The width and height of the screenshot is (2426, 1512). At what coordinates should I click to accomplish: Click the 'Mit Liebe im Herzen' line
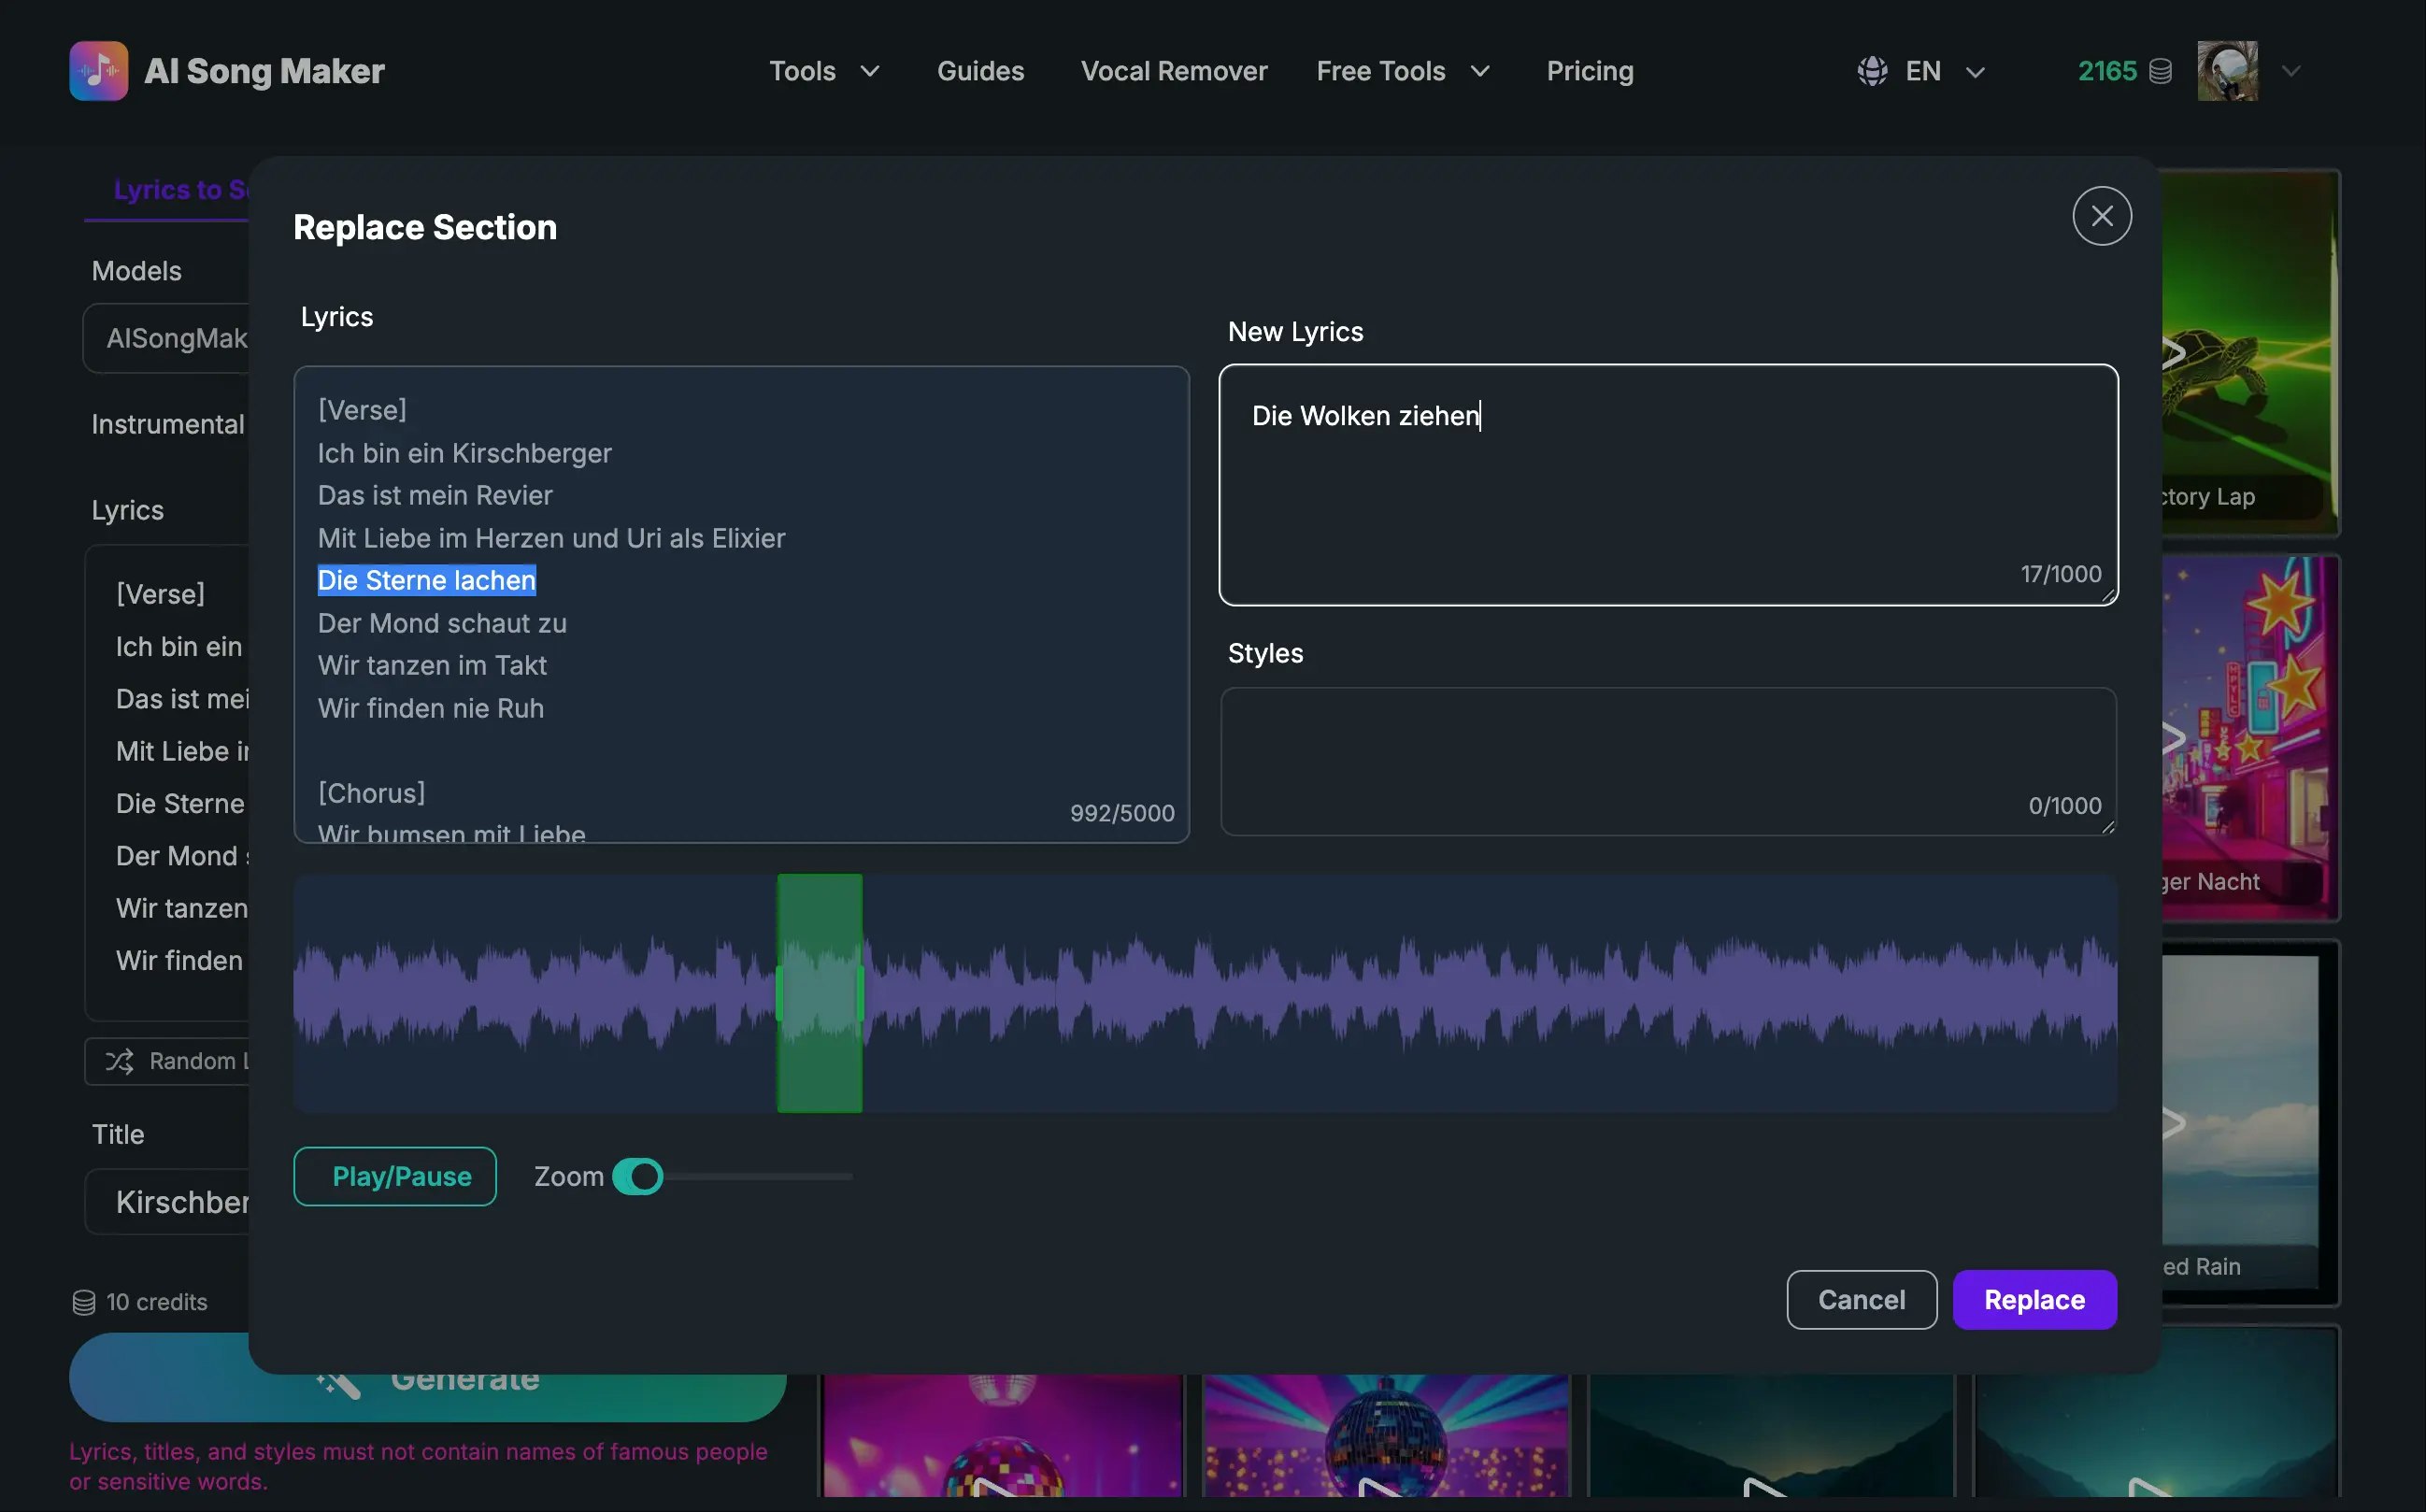tap(552, 538)
